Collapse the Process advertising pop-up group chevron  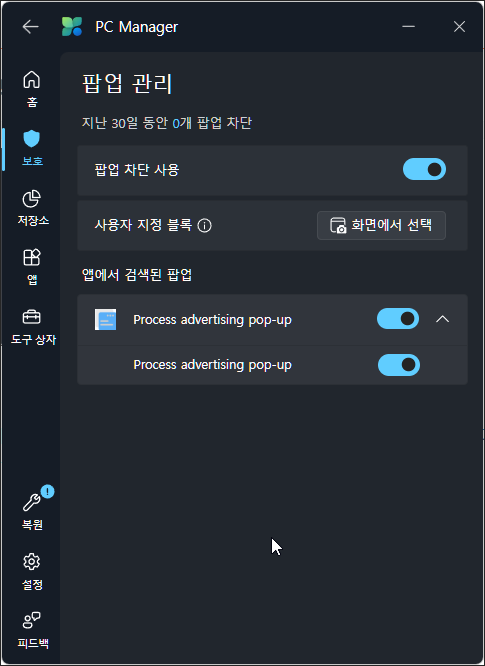[443, 319]
